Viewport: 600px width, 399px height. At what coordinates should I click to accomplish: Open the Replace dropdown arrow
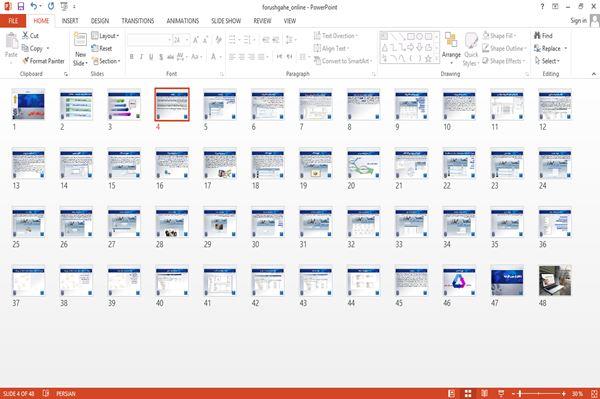[566, 49]
